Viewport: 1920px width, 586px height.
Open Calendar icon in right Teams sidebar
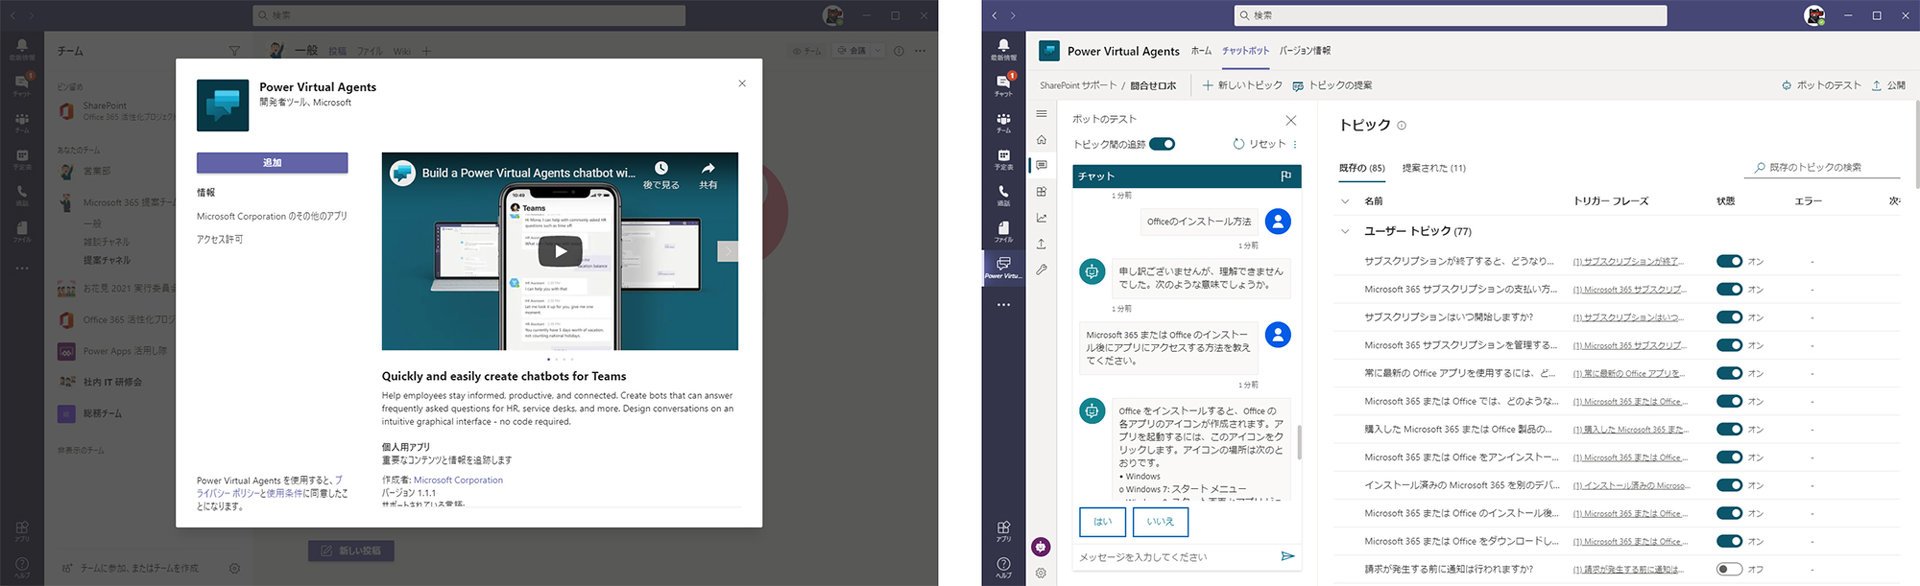(1003, 159)
